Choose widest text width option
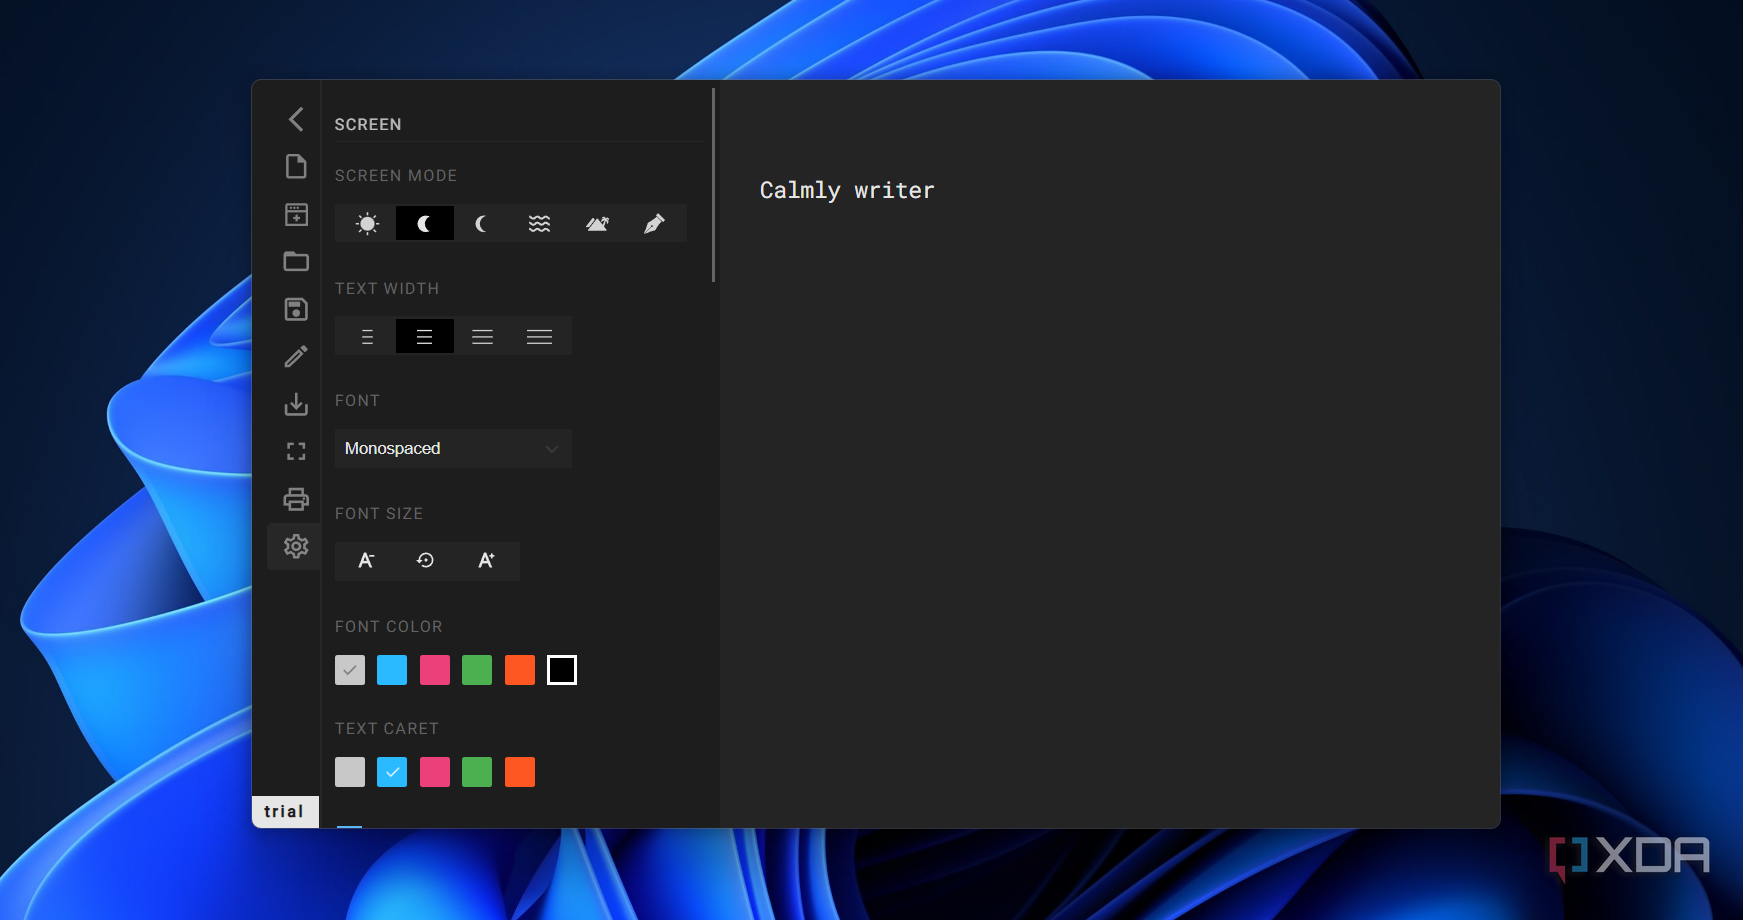Image resolution: width=1743 pixels, height=920 pixels. pyautogui.click(x=540, y=336)
